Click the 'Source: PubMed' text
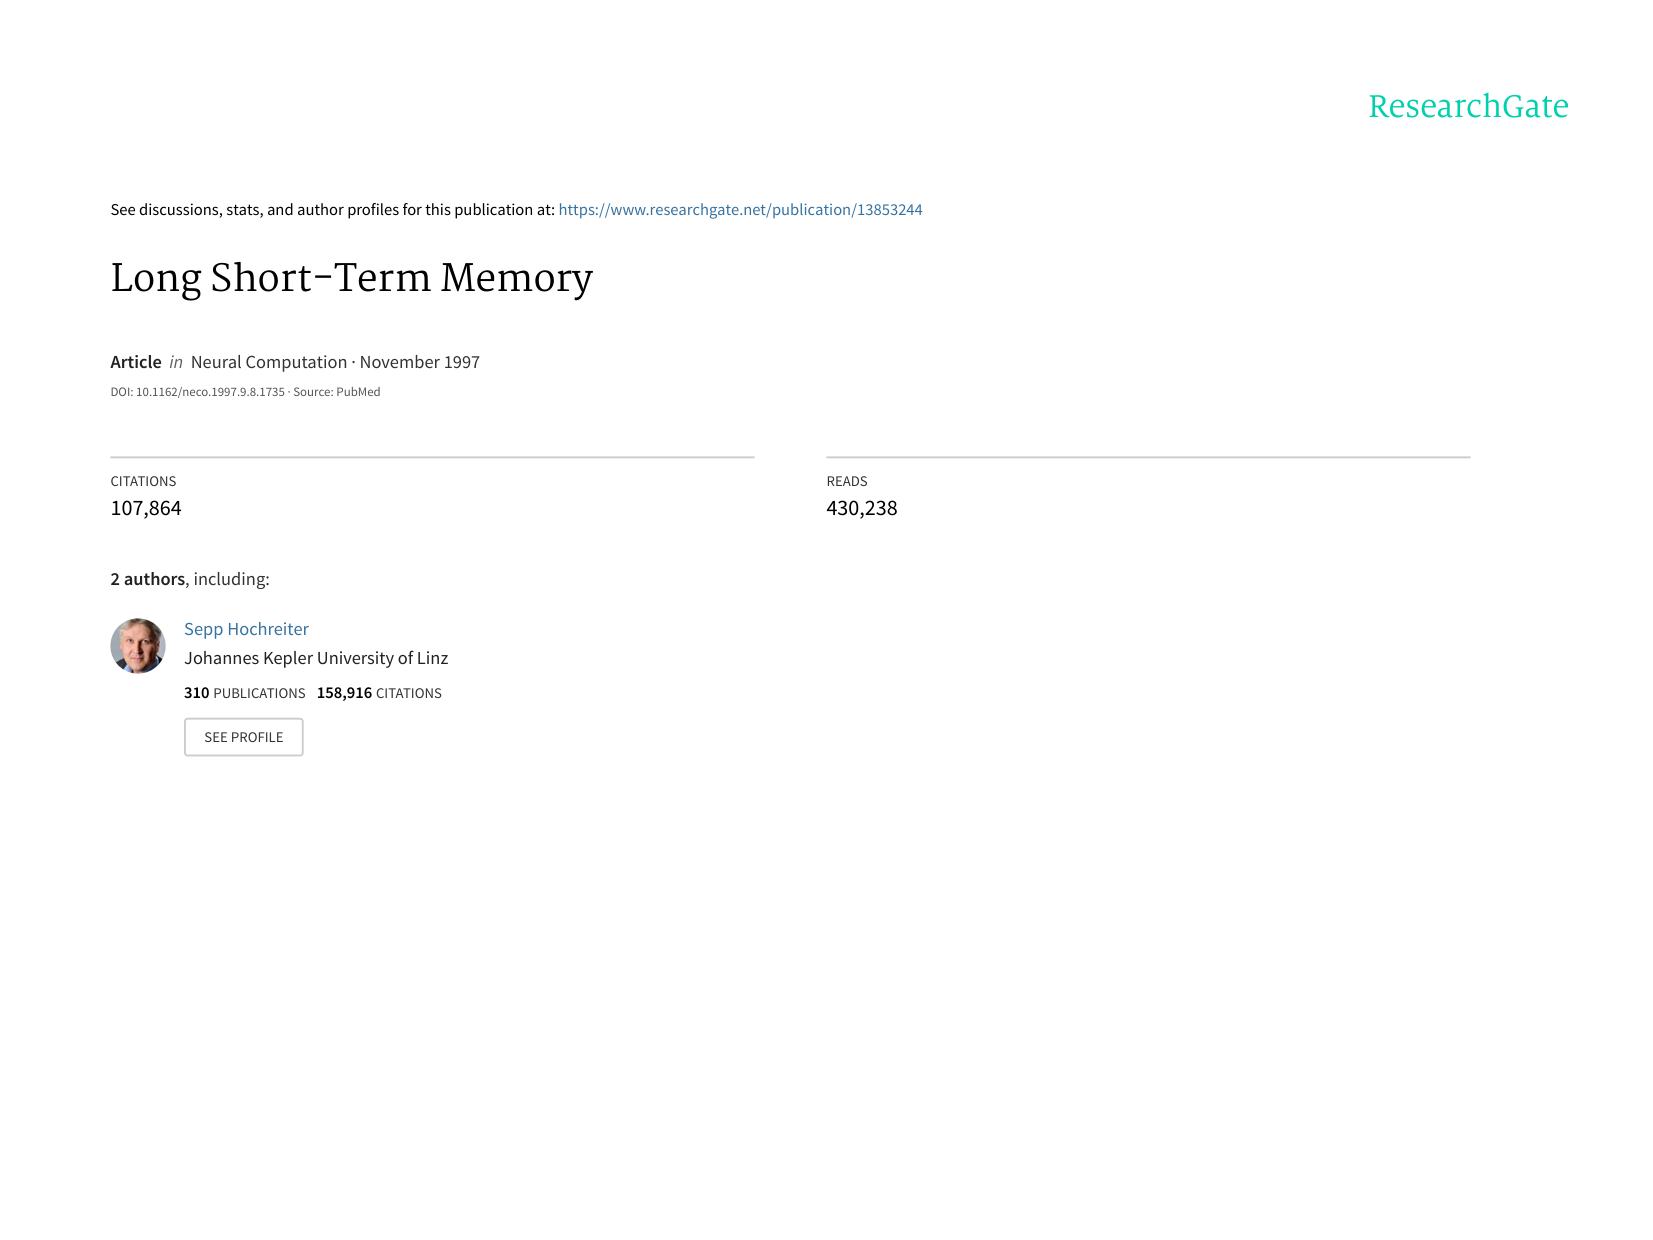This screenshot has height=1240, width=1653. pos(337,392)
